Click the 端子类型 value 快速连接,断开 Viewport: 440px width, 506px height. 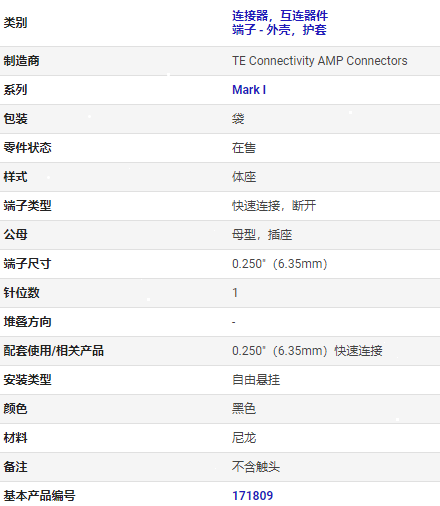[x=274, y=206]
